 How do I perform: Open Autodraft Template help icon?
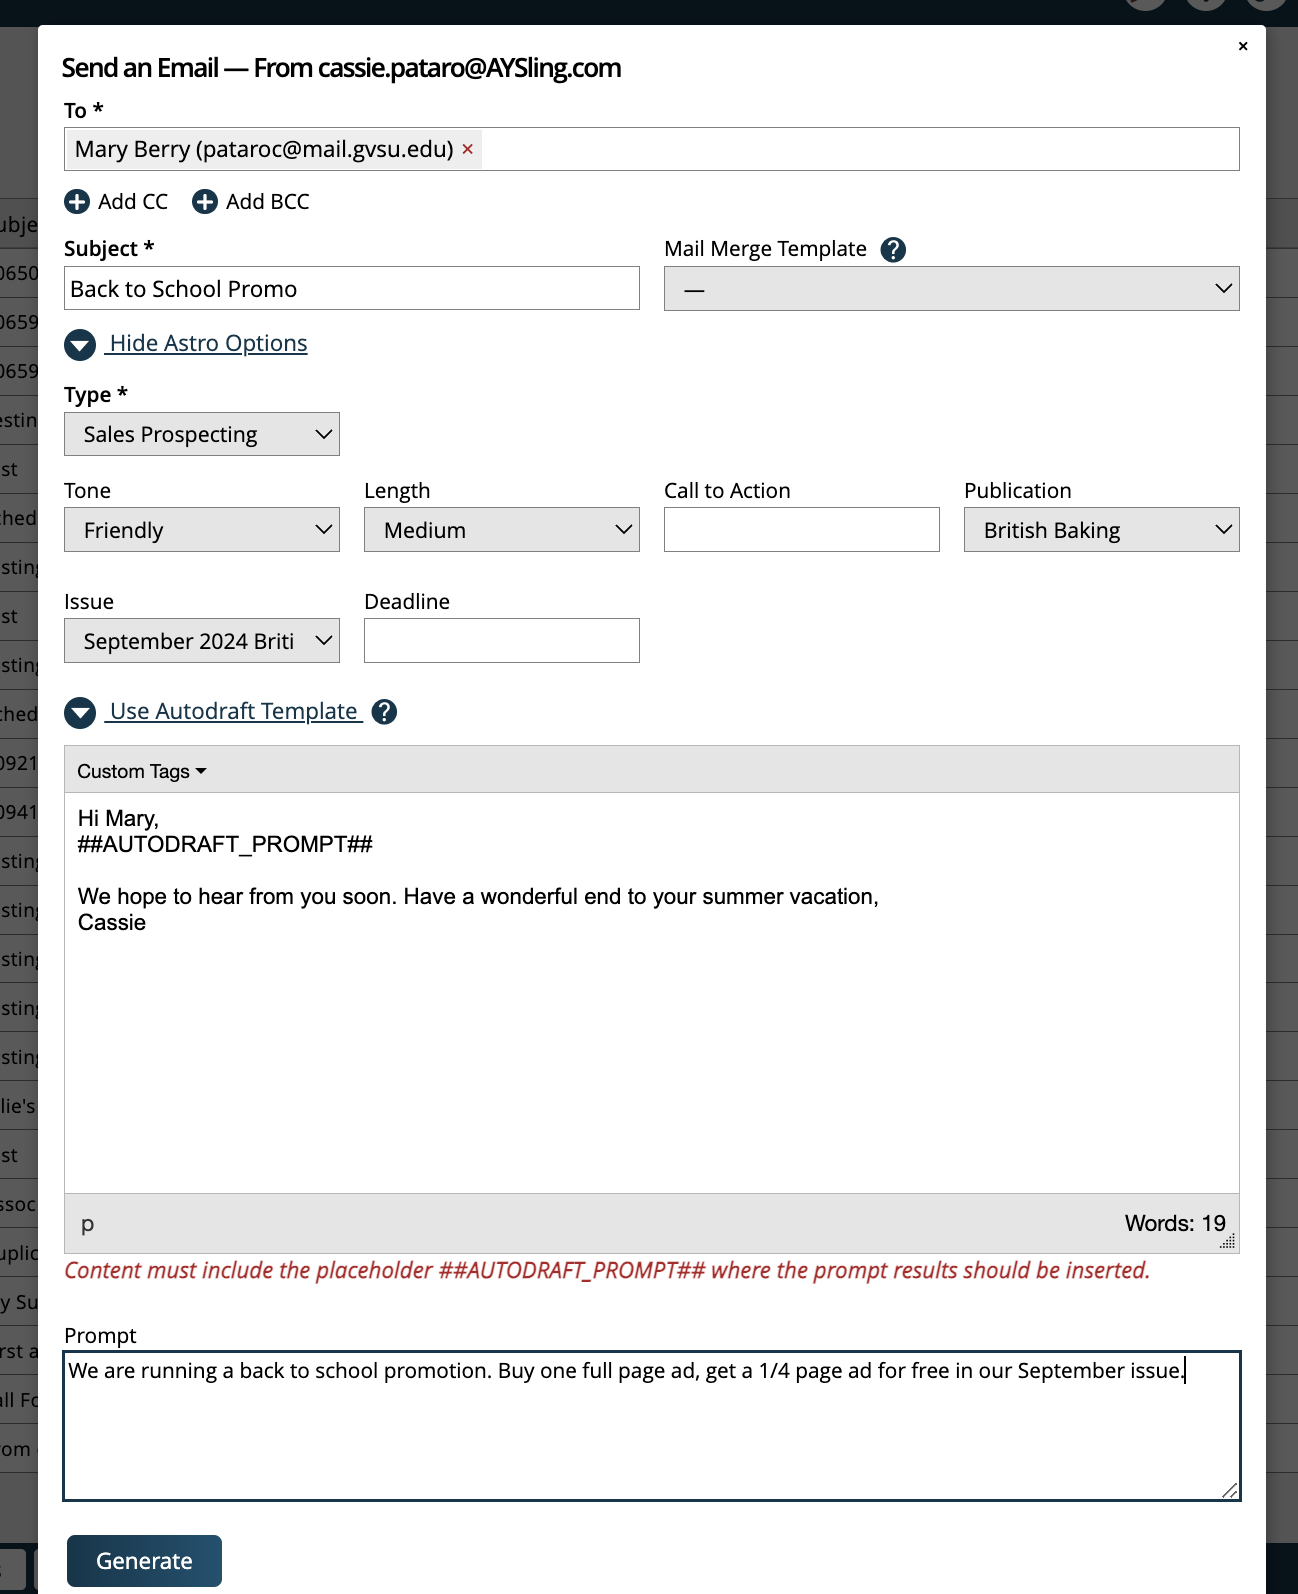tap(384, 712)
